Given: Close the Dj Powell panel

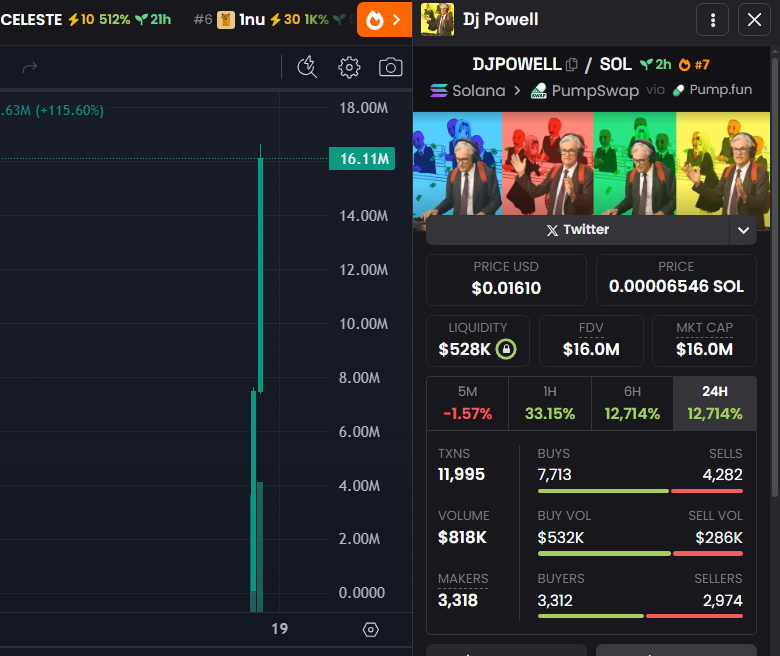Looking at the screenshot, I should 754,20.
